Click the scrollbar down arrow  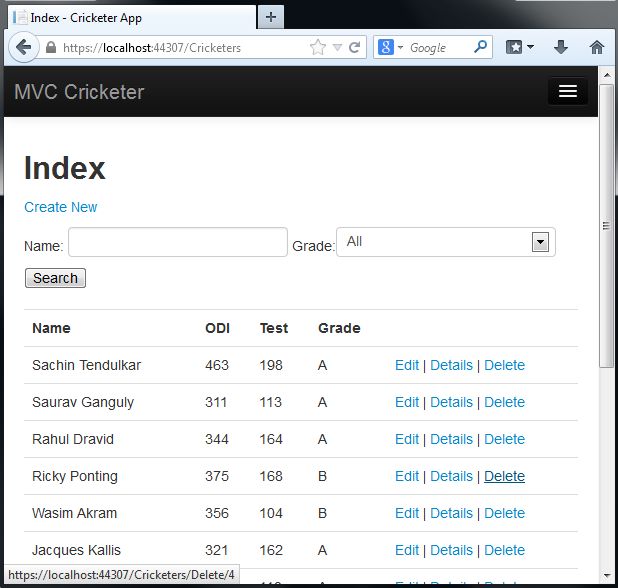tap(607, 576)
